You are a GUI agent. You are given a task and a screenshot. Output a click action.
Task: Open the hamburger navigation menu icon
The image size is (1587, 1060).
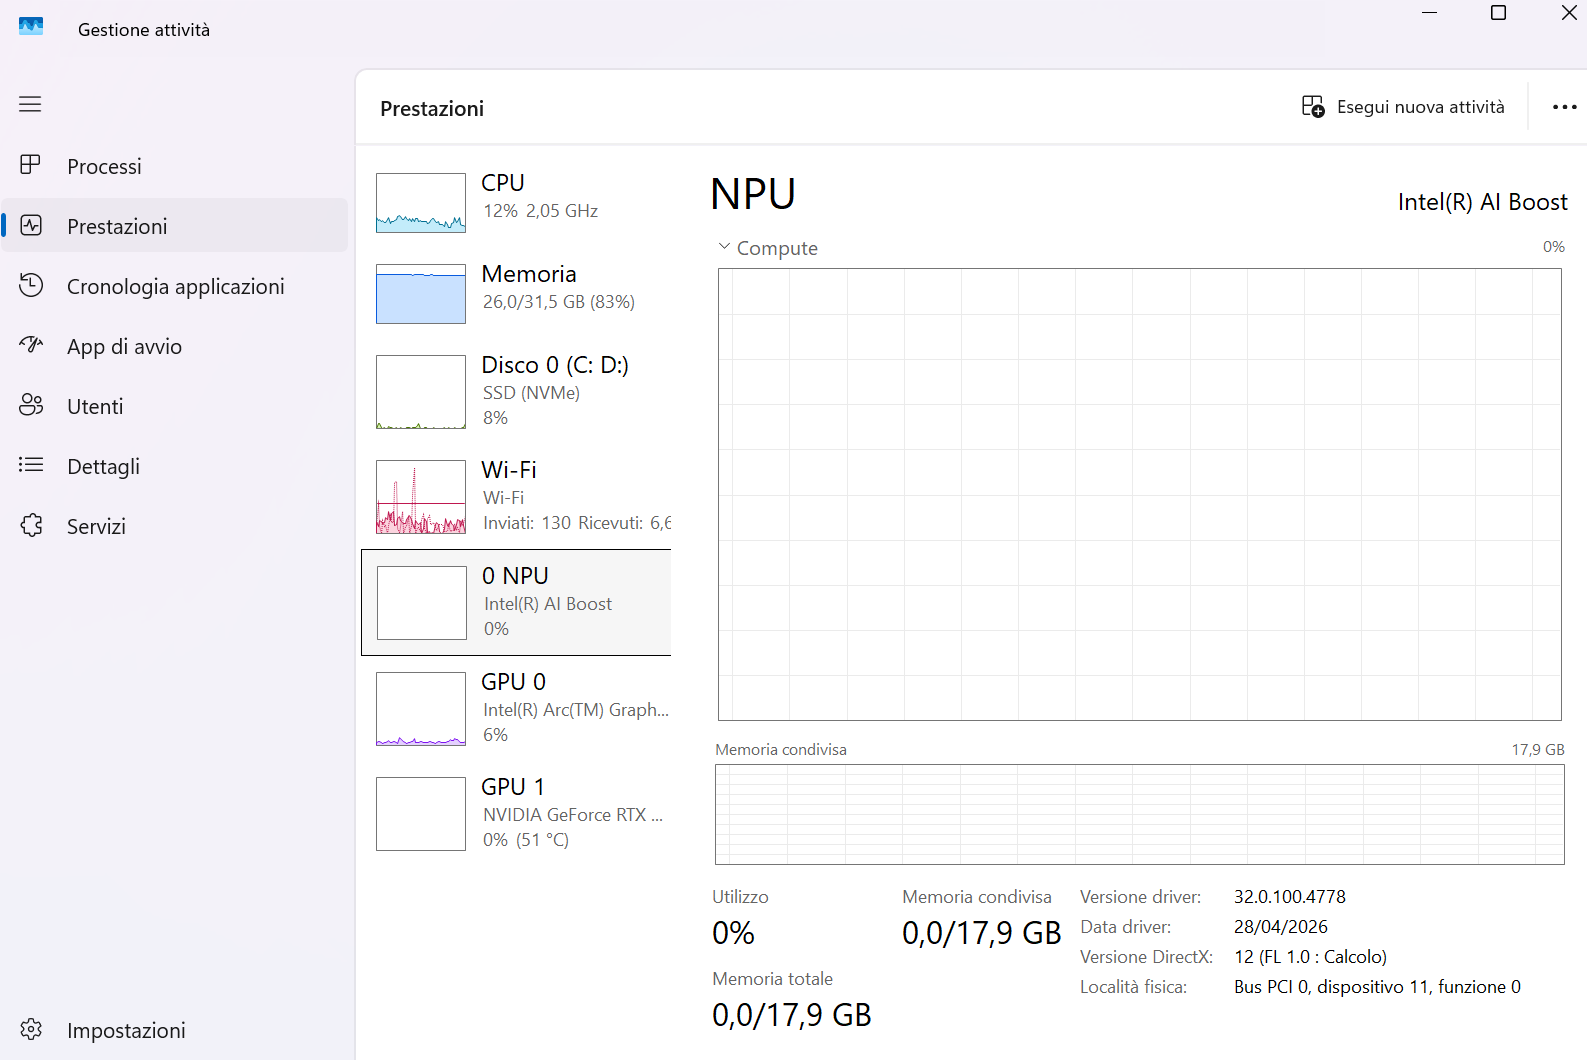(x=30, y=104)
